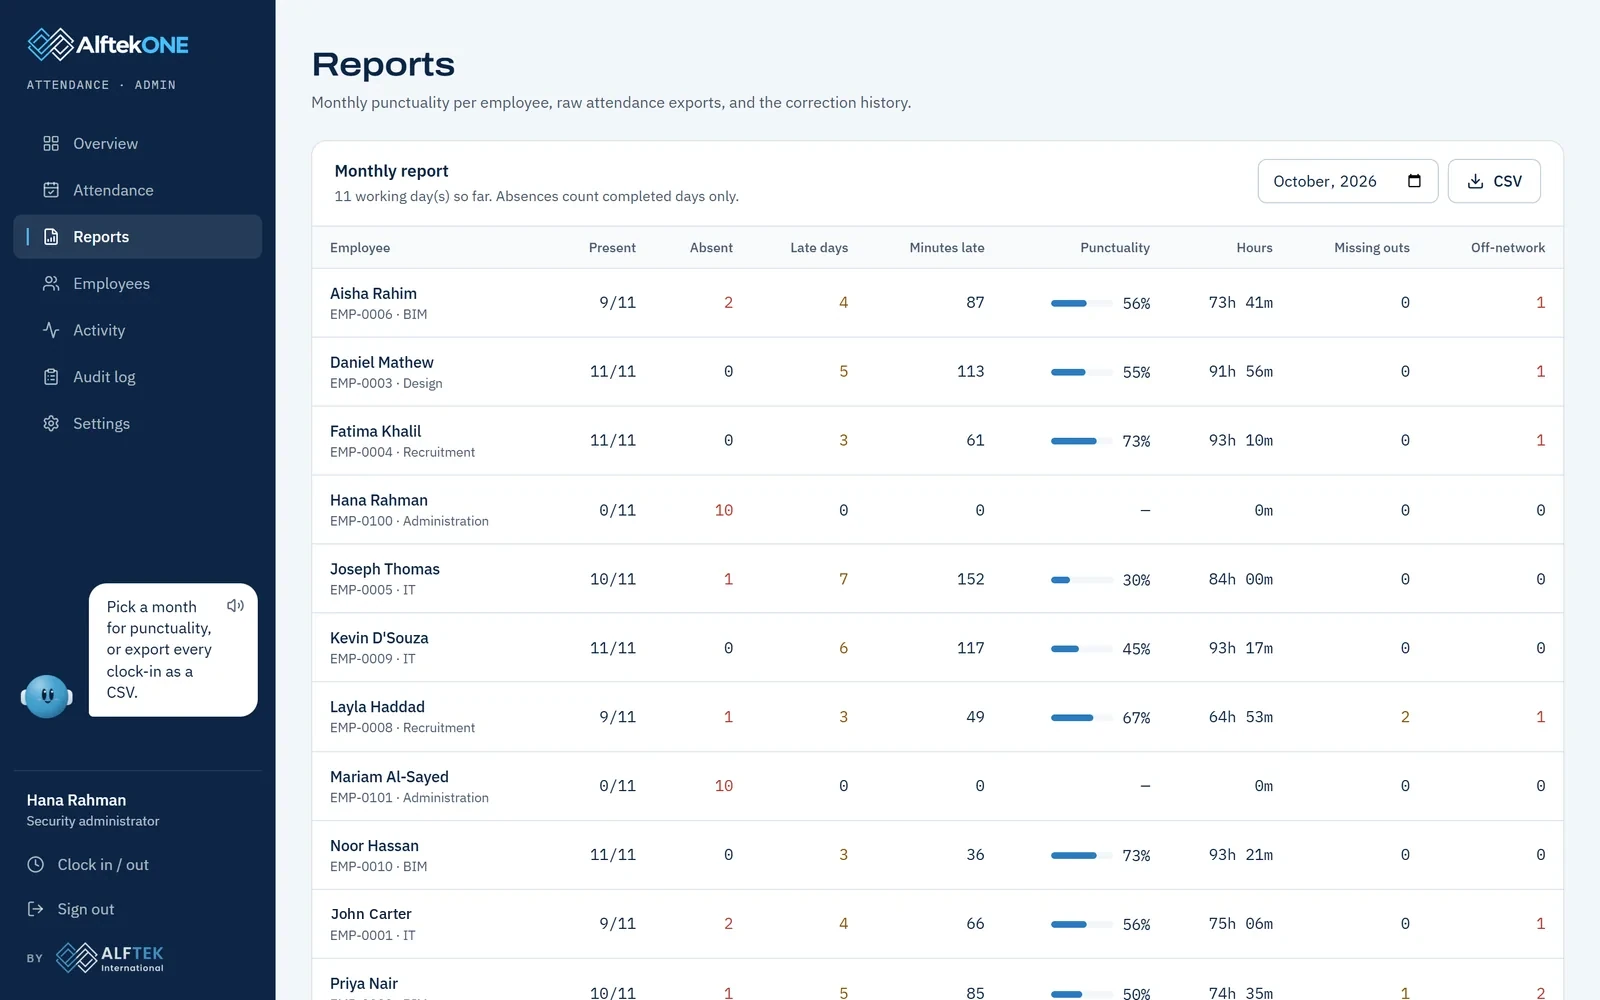
Task: Click the AlftekONE logo
Action: click(108, 44)
